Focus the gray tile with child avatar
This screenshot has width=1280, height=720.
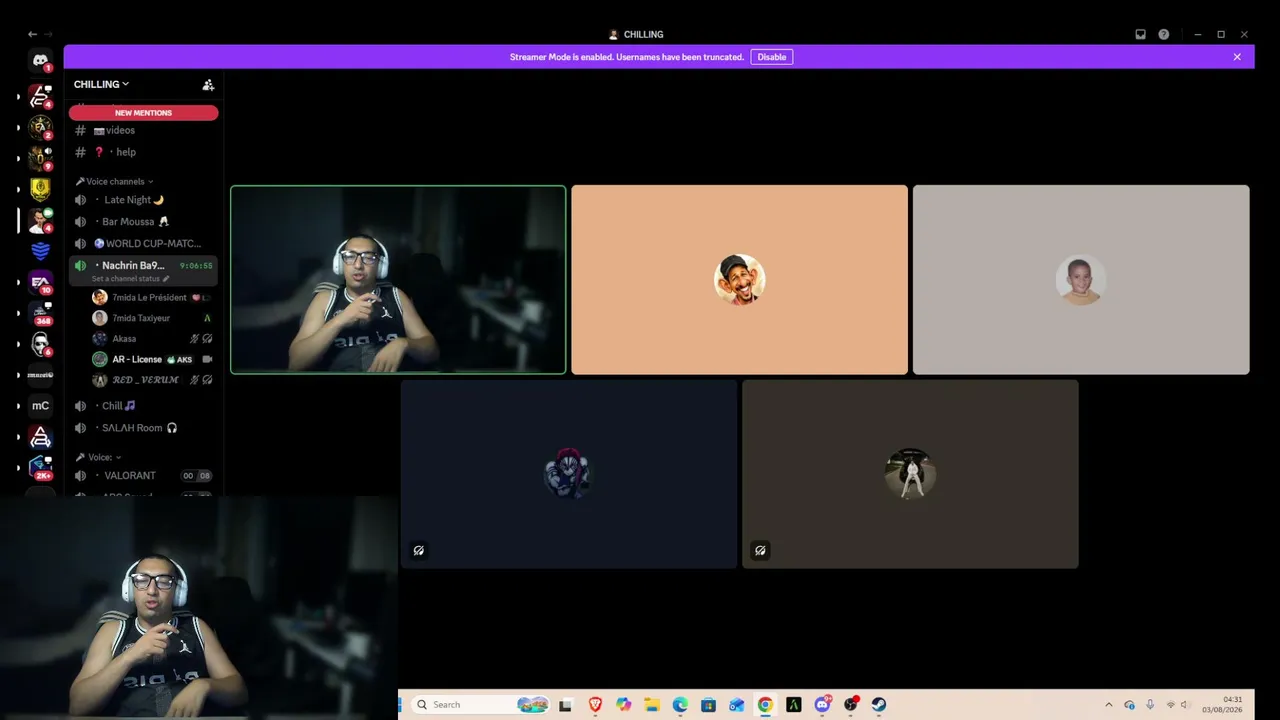point(1081,280)
